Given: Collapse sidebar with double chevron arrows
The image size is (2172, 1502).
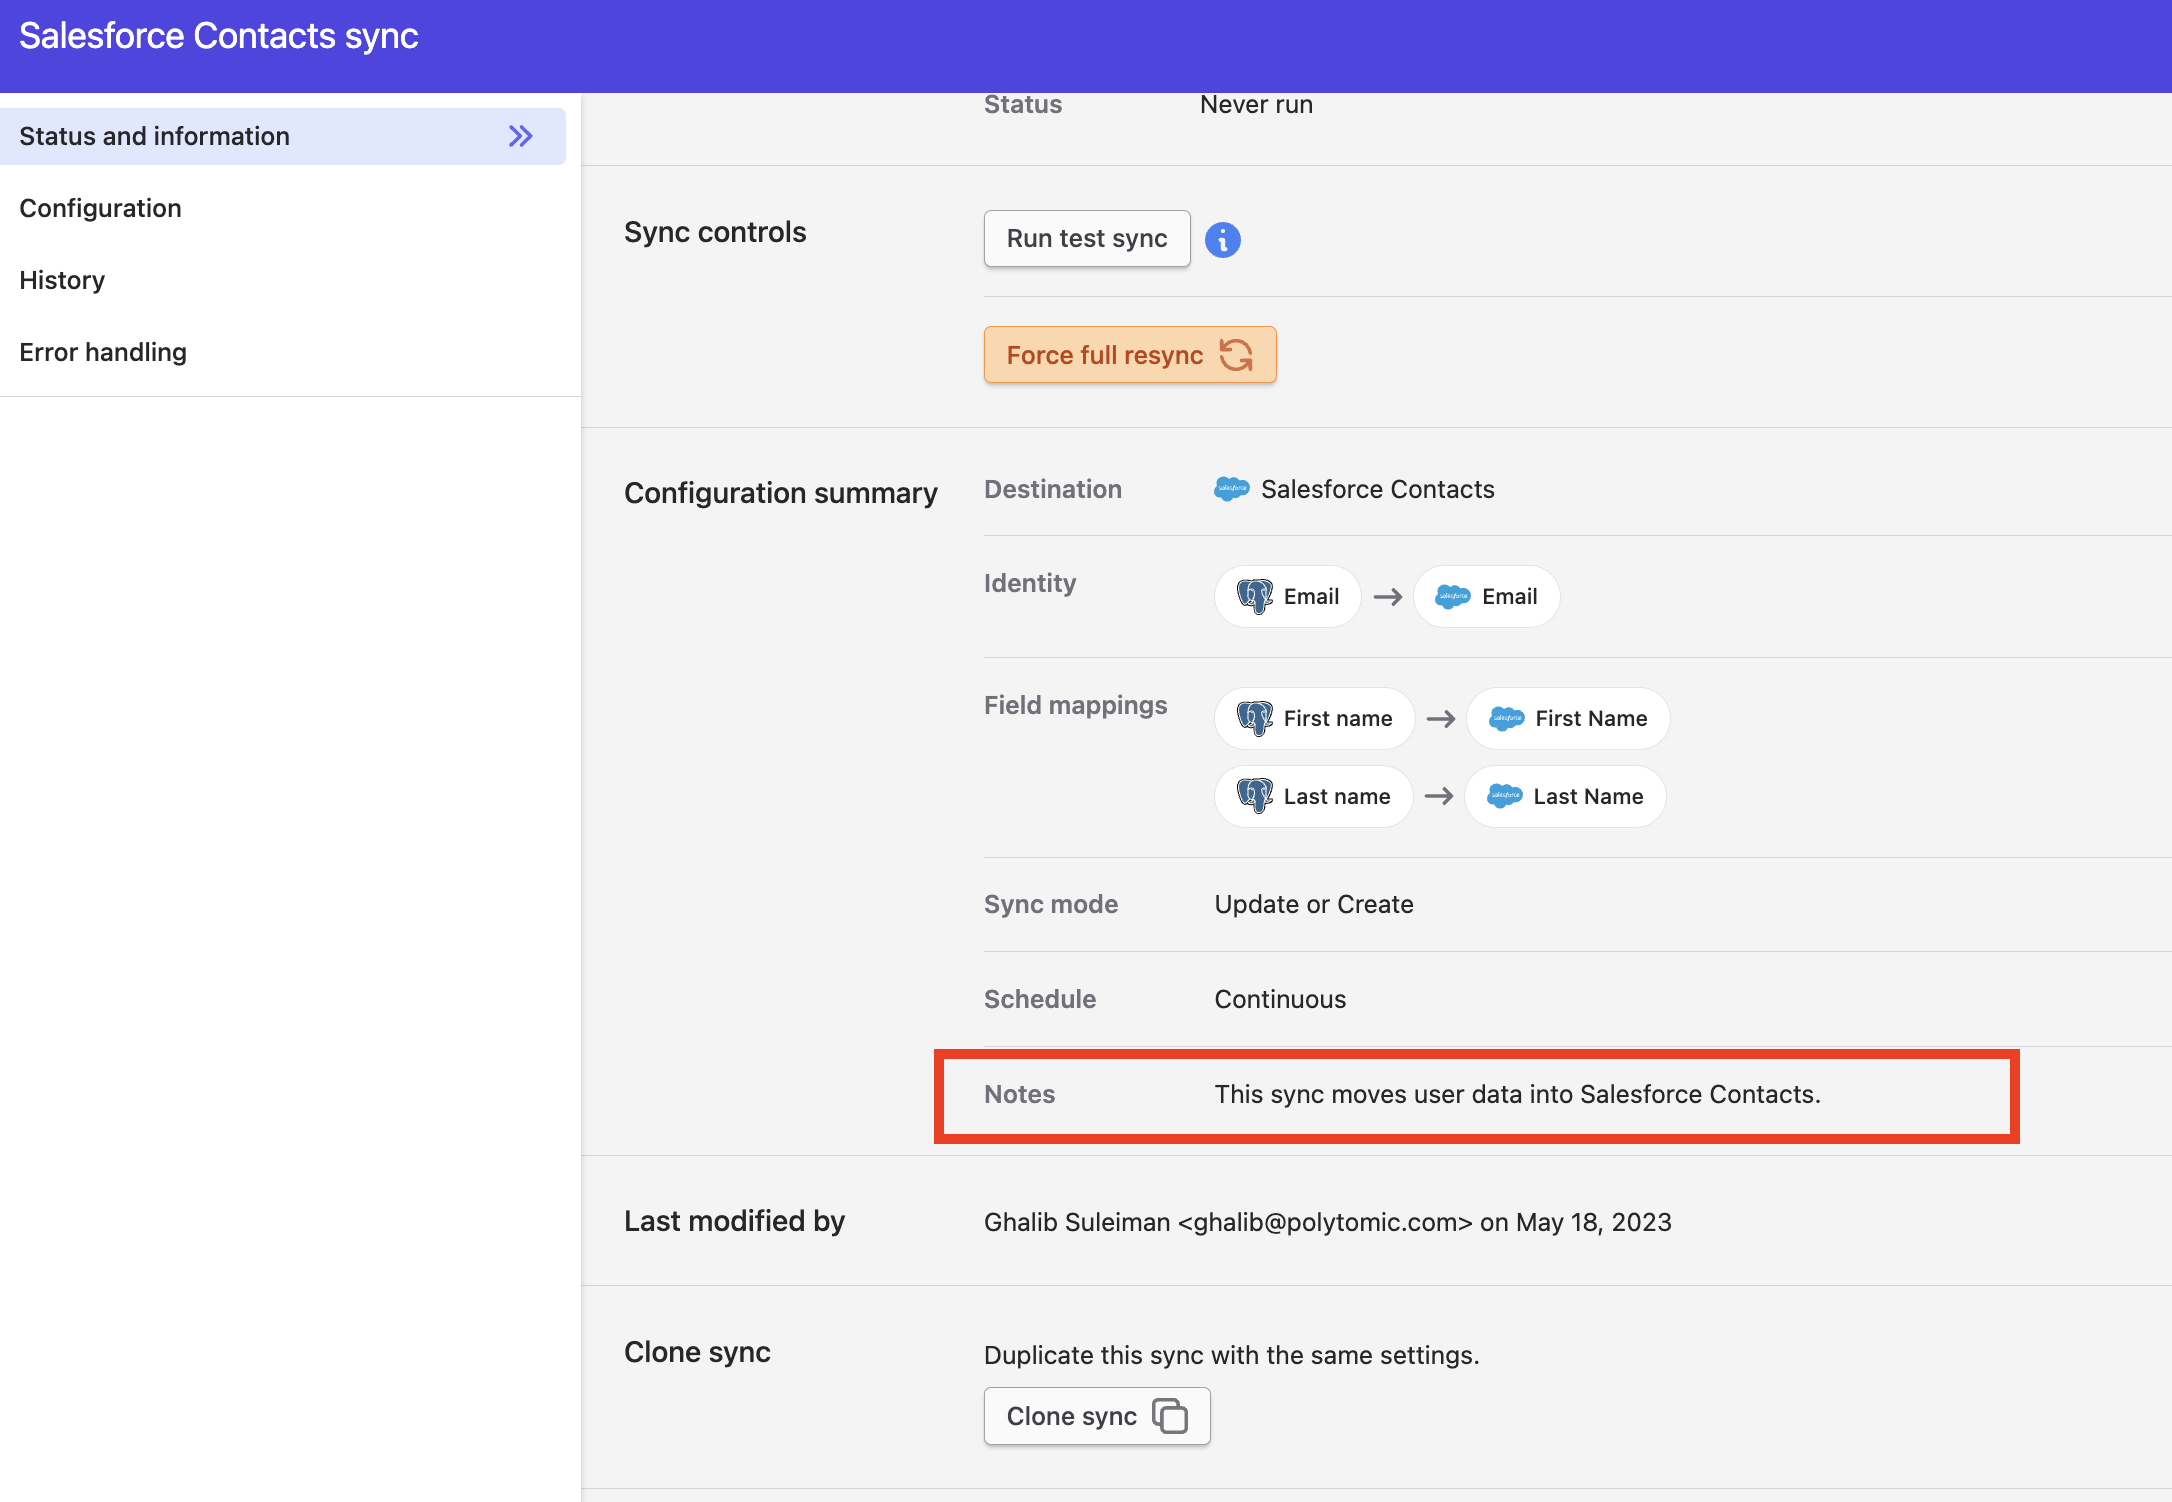Looking at the screenshot, I should tap(520, 136).
